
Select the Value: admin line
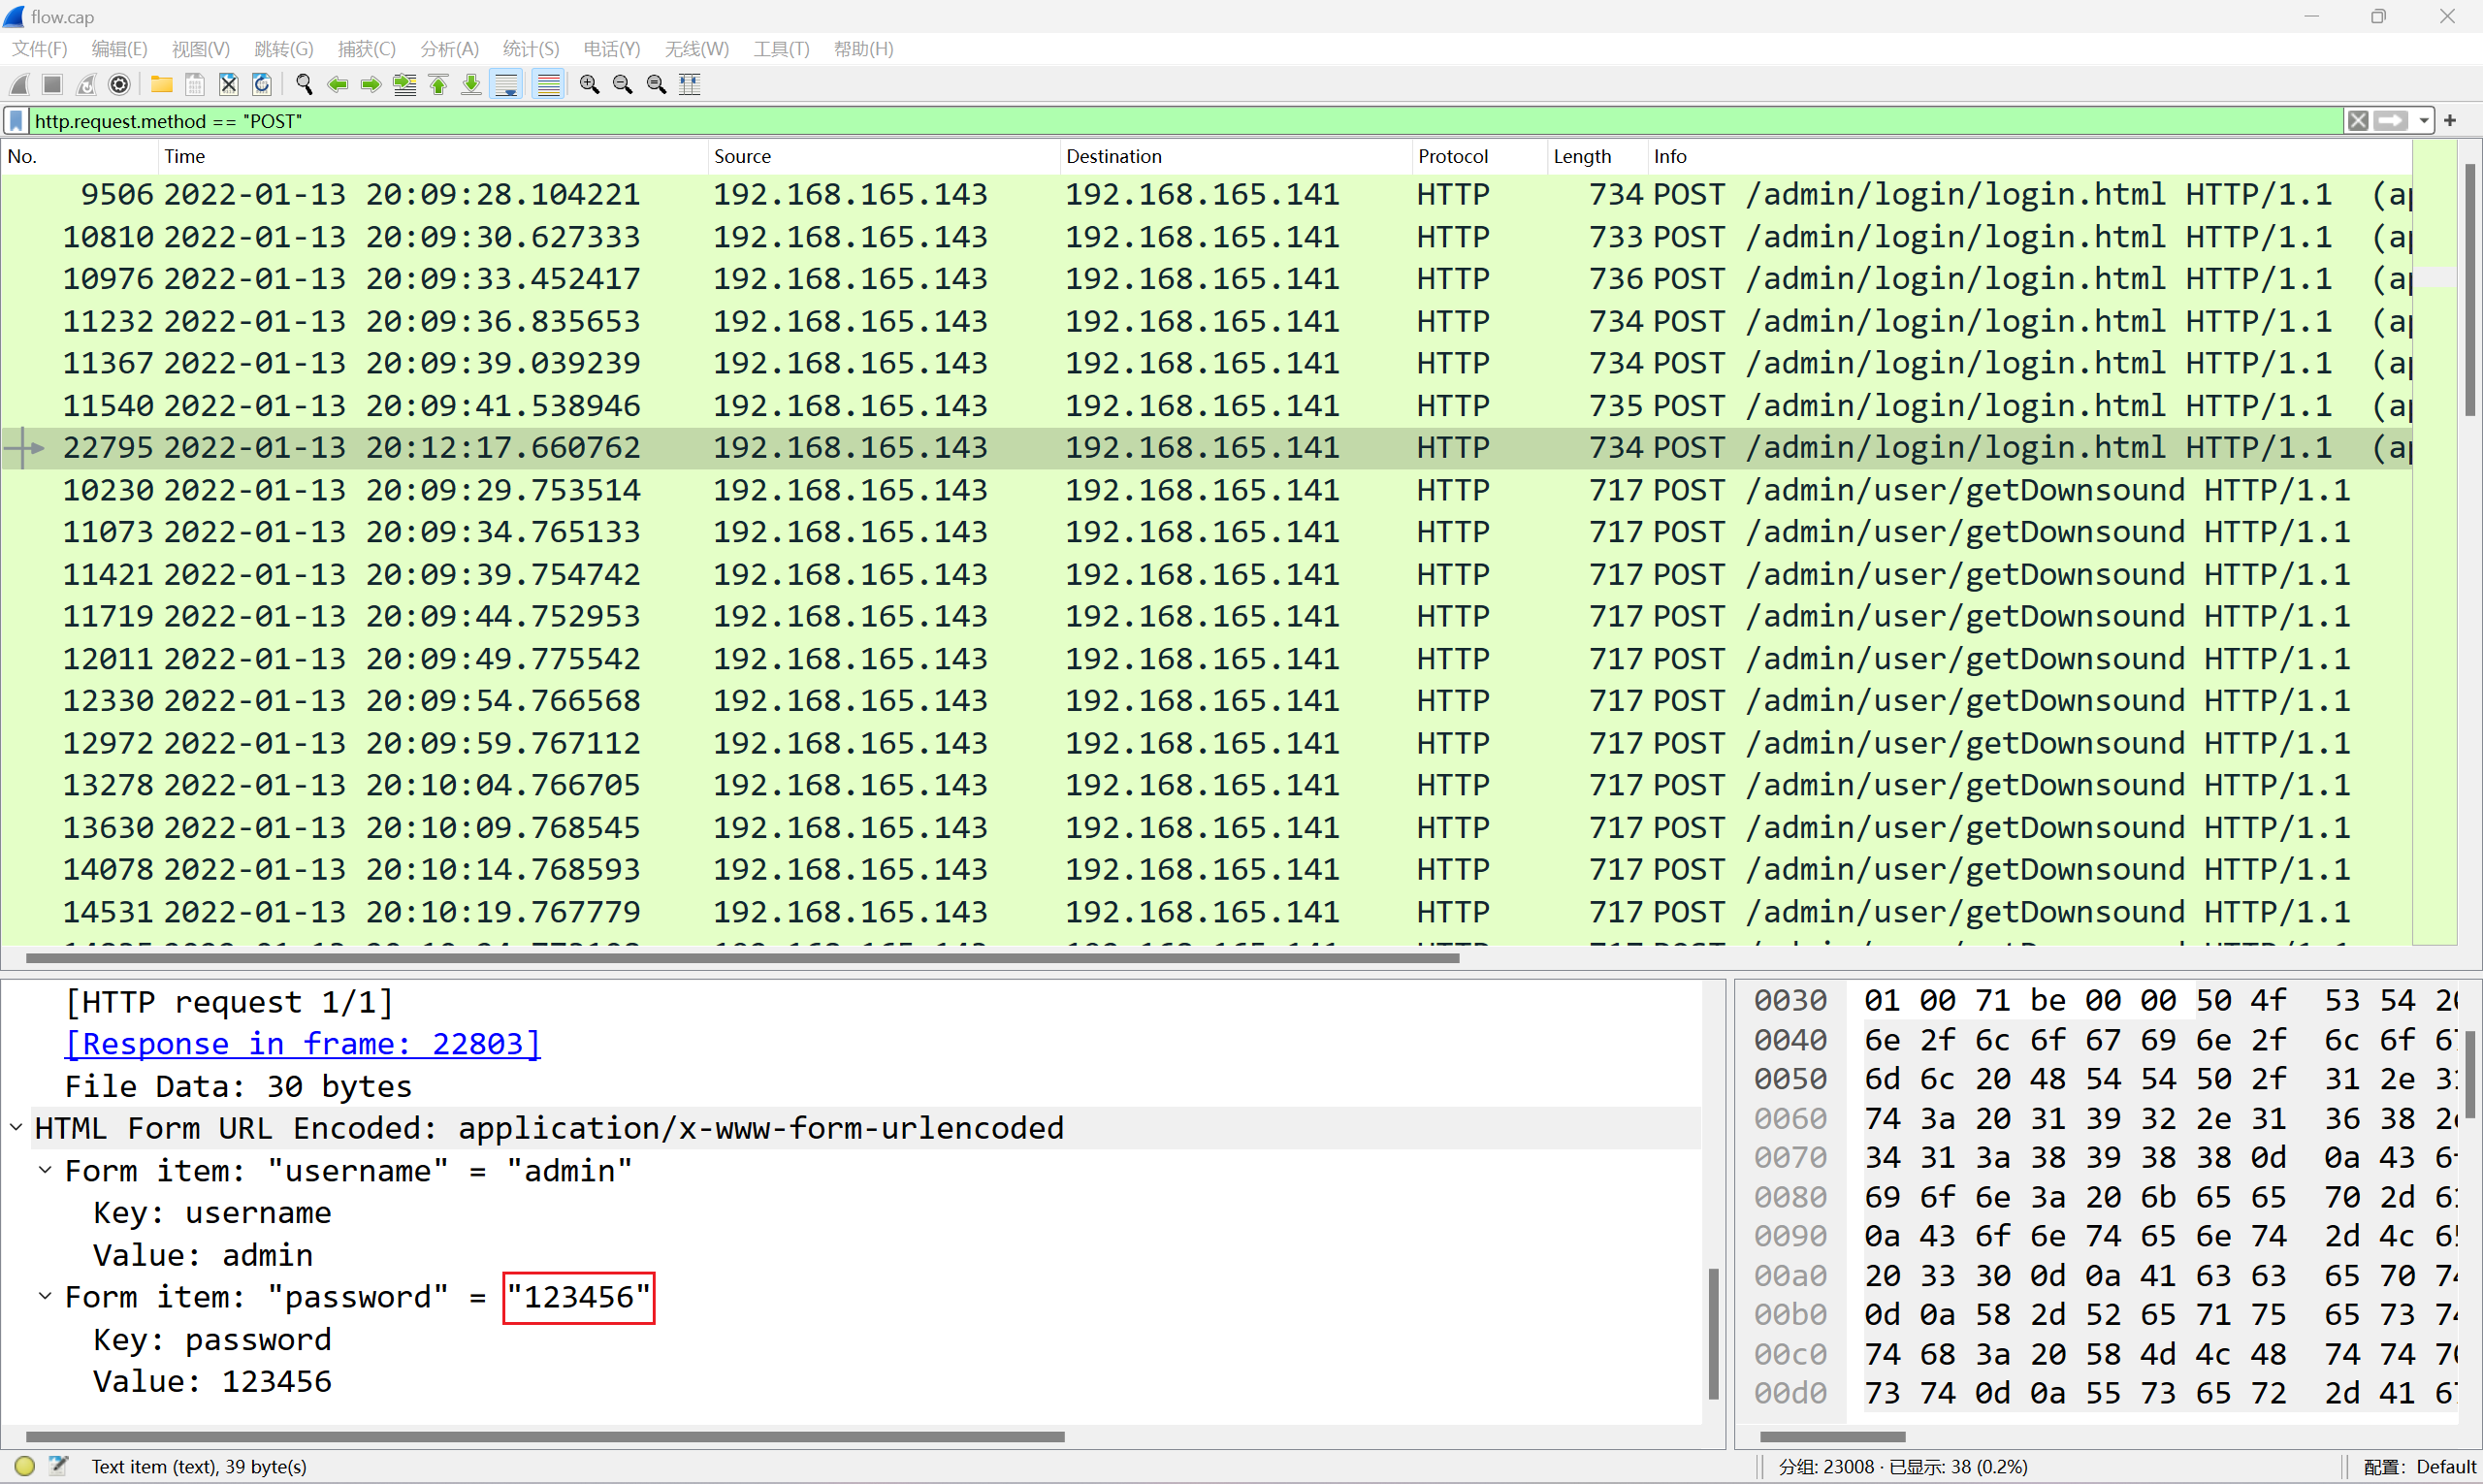tap(203, 1255)
